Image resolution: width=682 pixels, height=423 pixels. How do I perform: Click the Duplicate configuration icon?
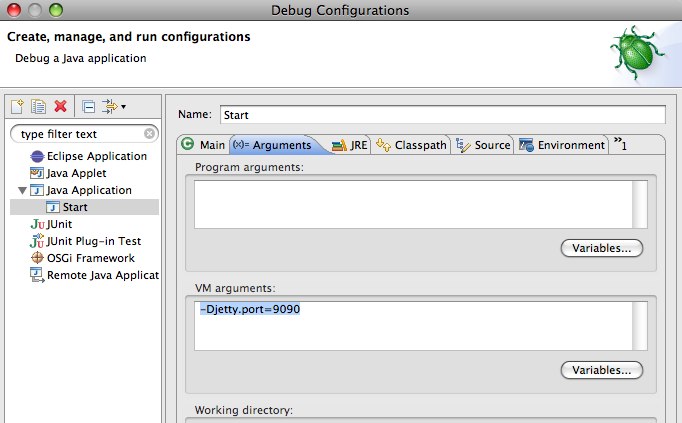pos(38,106)
